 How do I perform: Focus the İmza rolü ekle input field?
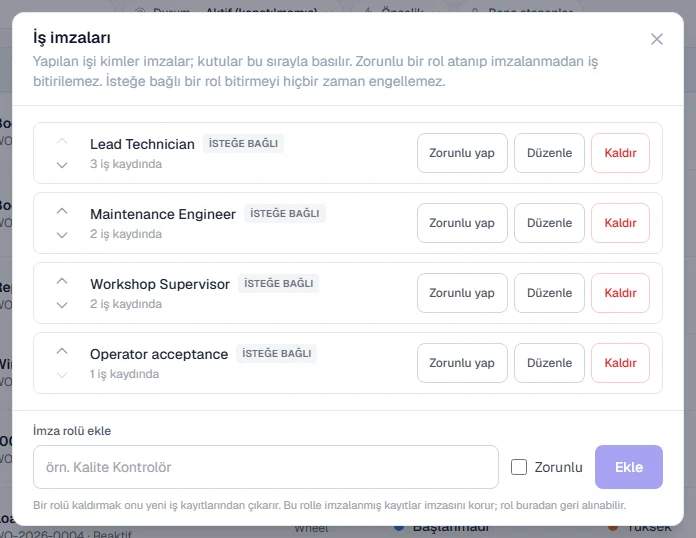coord(266,467)
